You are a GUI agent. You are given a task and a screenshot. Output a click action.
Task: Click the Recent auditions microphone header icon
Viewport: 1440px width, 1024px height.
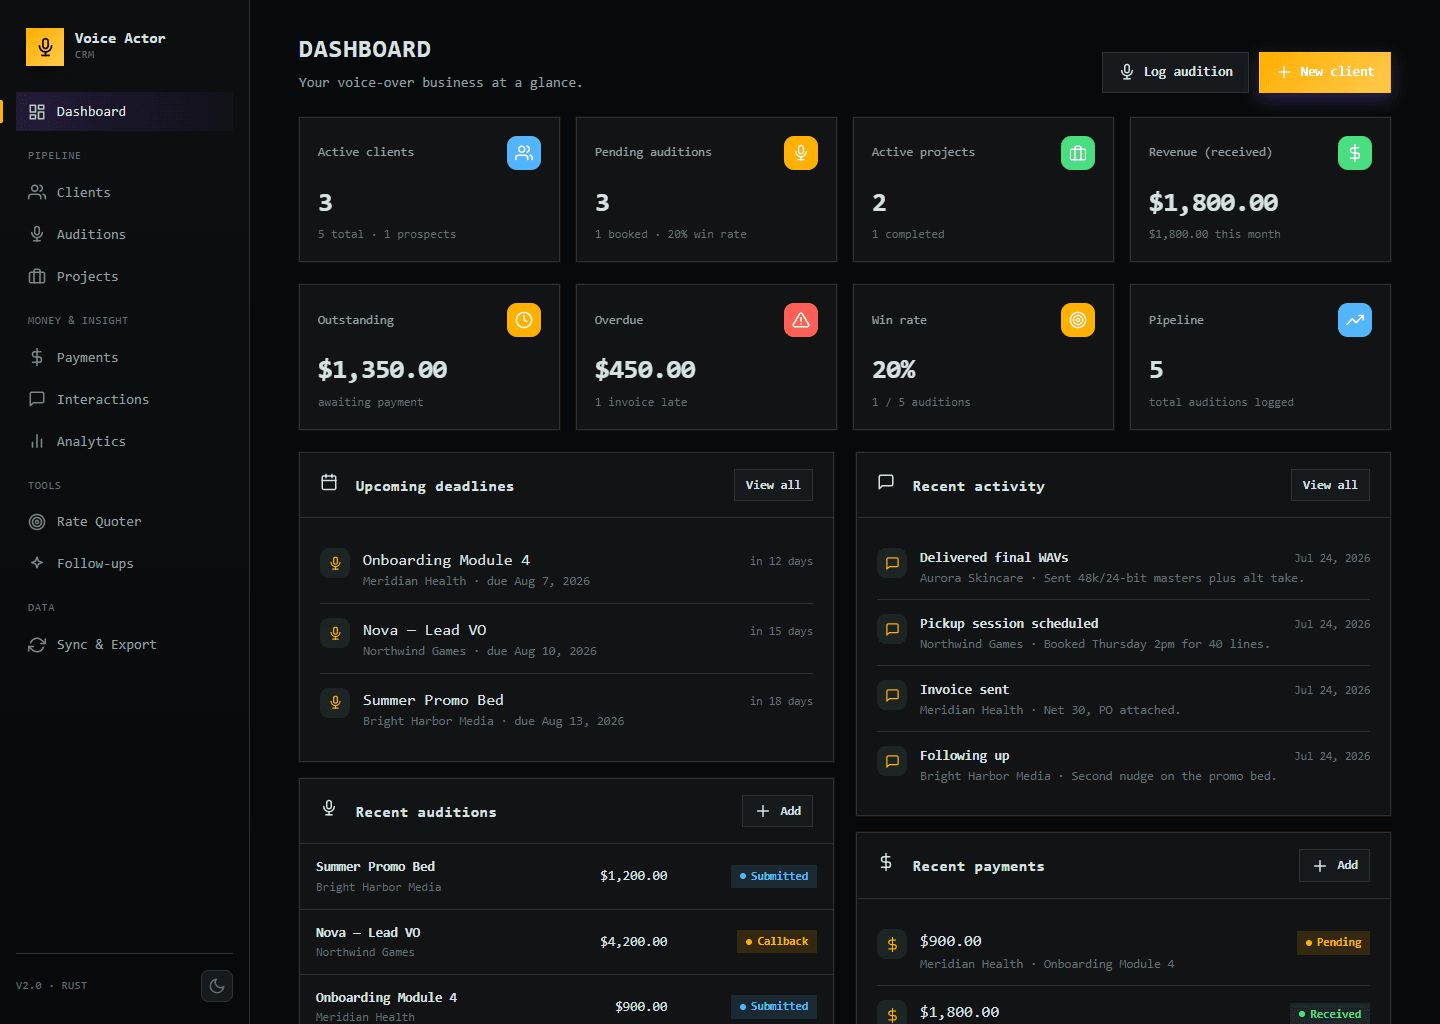[329, 808]
